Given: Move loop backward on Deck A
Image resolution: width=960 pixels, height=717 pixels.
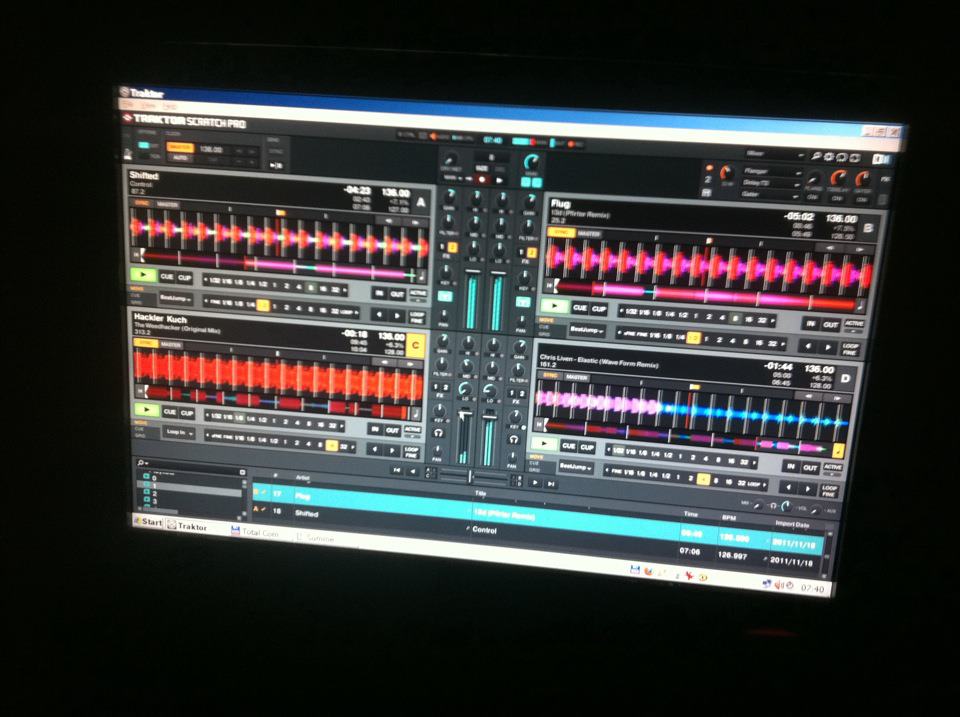Looking at the screenshot, I should click(x=379, y=315).
